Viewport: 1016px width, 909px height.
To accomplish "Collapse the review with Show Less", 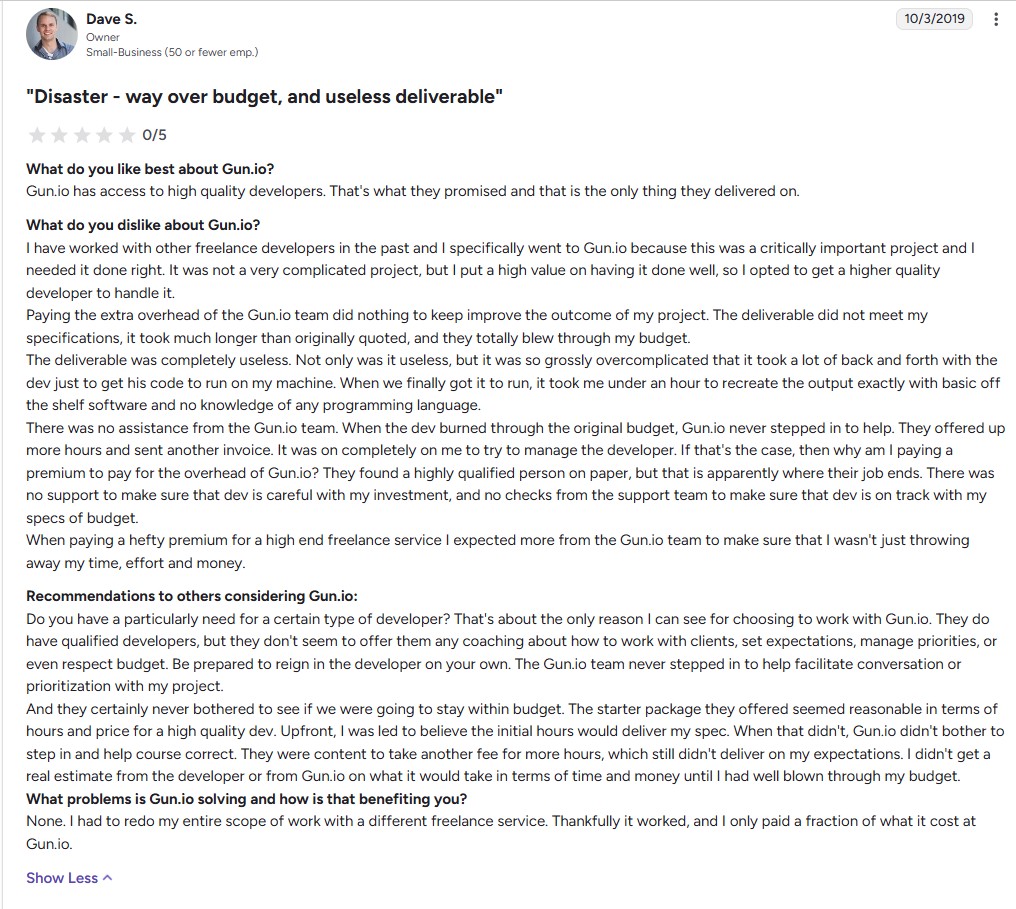I will click(62, 878).
